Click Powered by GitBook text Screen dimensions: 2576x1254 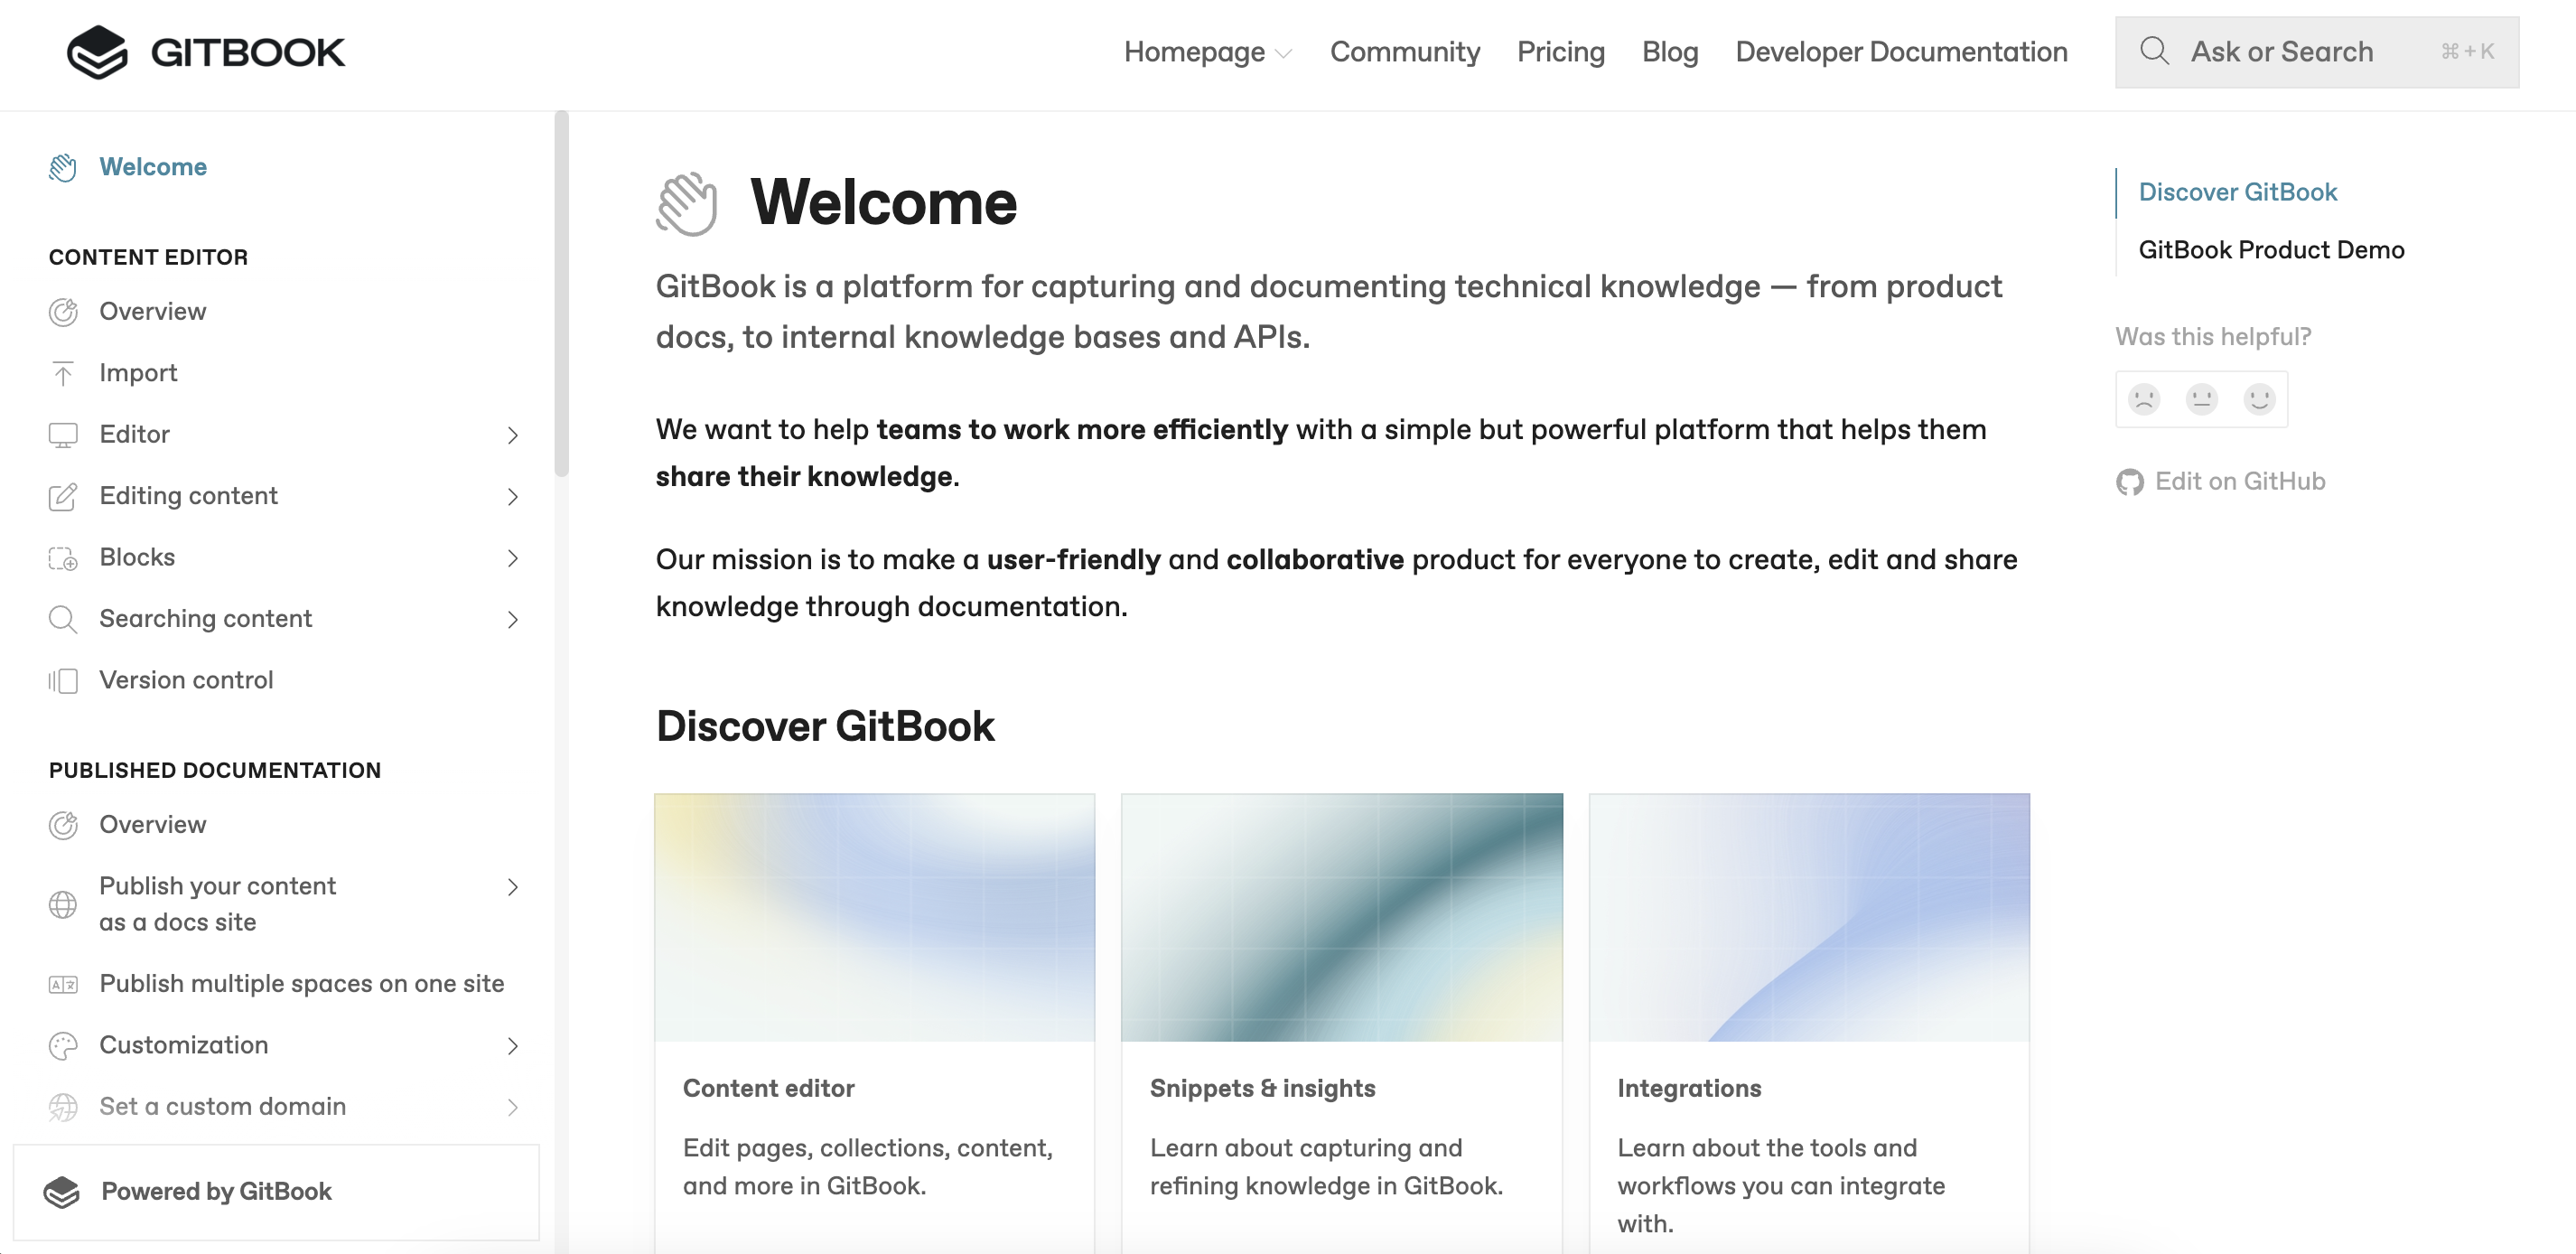coord(216,1191)
